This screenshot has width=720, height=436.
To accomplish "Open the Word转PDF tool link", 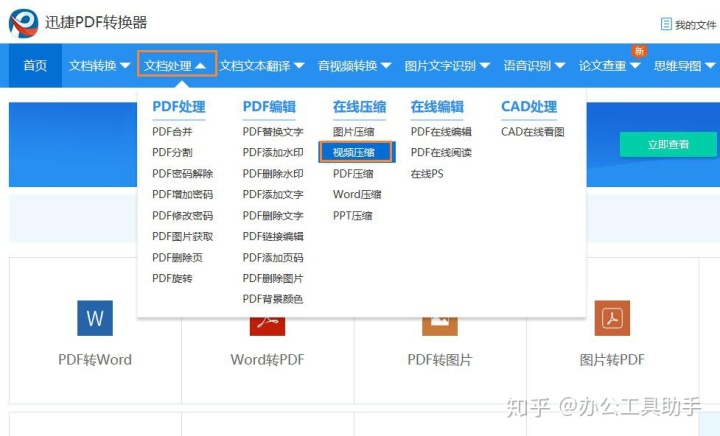I will (267, 359).
